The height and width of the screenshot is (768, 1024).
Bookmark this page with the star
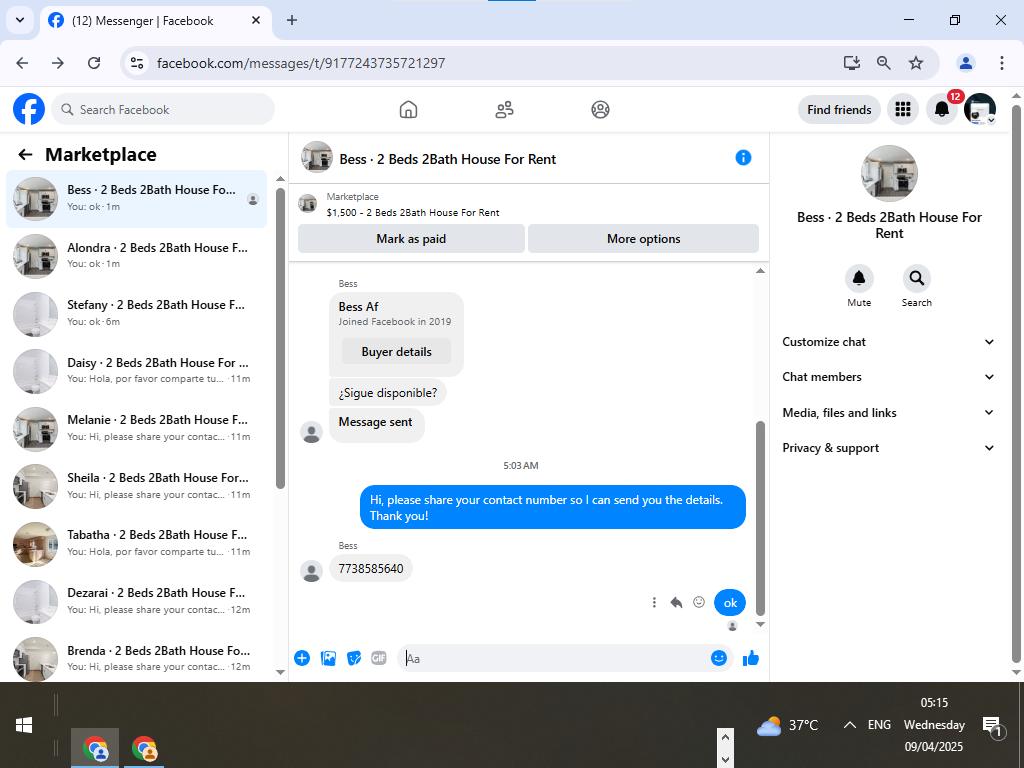tap(916, 63)
